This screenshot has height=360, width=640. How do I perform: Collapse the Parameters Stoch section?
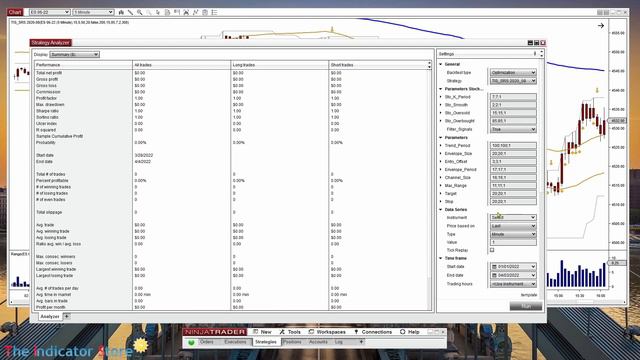[440, 89]
